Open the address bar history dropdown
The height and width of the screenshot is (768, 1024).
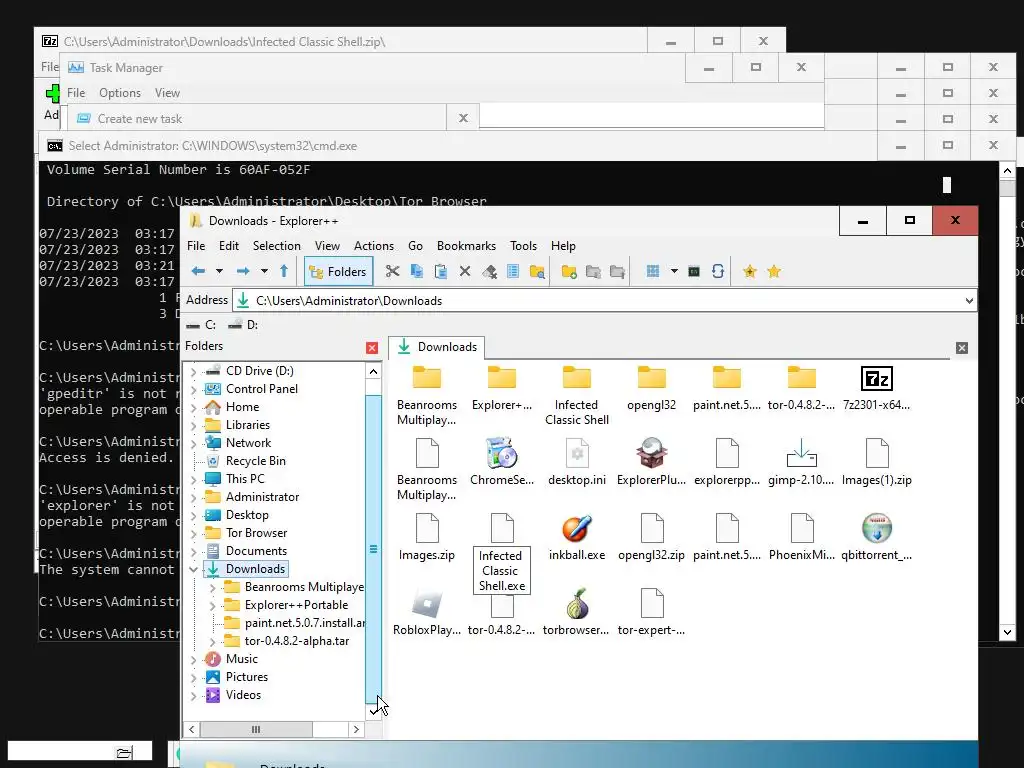click(969, 301)
